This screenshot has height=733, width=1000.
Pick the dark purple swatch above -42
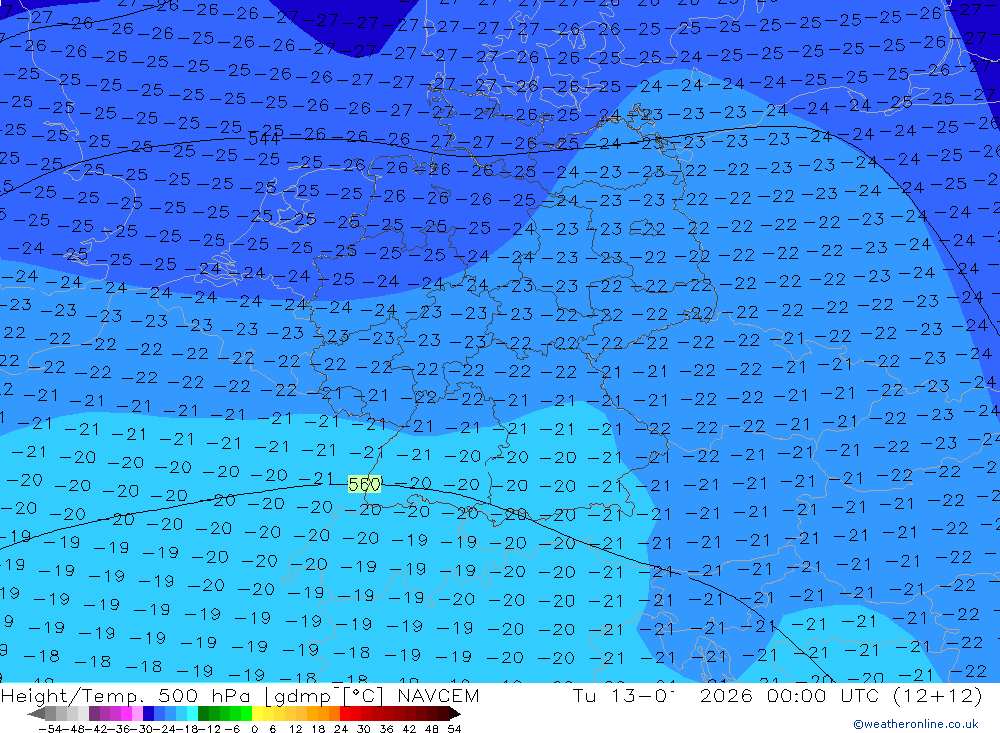[94, 713]
